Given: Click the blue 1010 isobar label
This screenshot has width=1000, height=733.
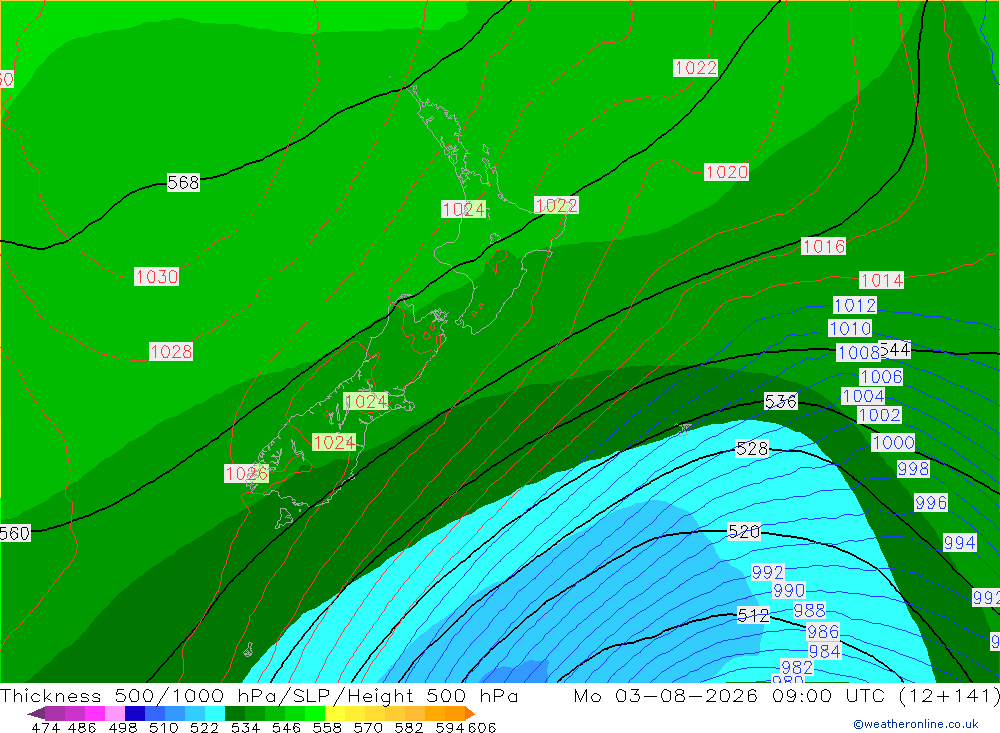Looking at the screenshot, I should tap(849, 329).
